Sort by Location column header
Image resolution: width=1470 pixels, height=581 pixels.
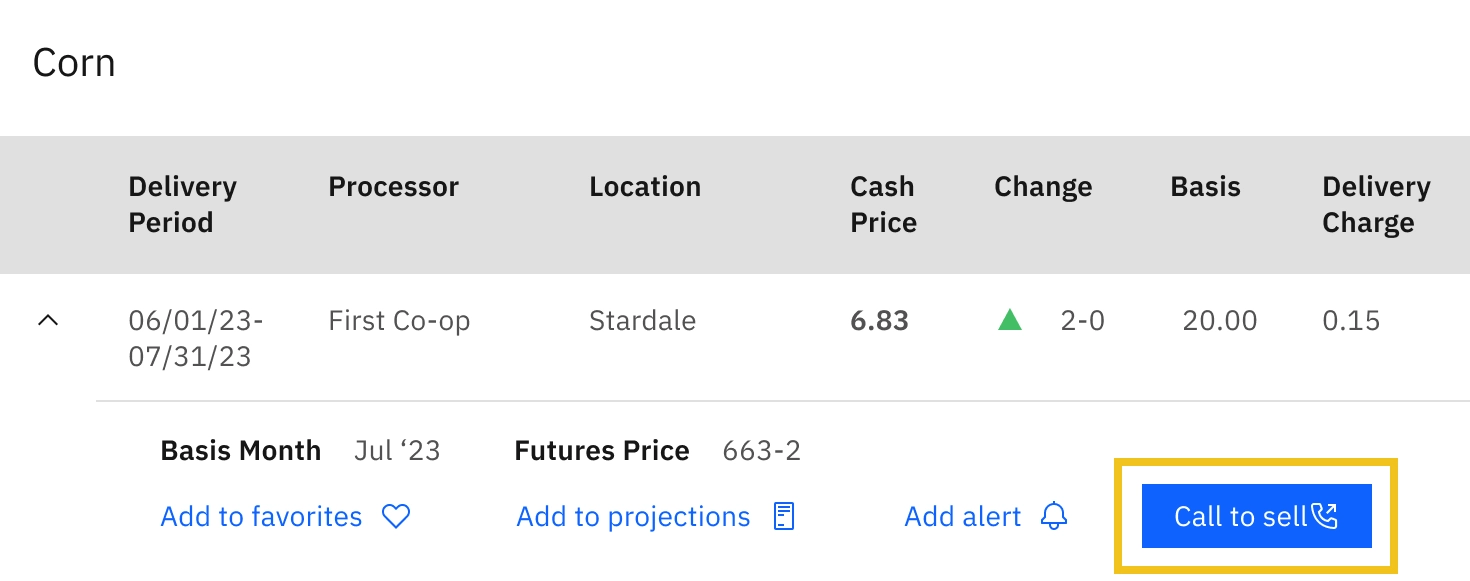pyautogui.click(x=645, y=187)
